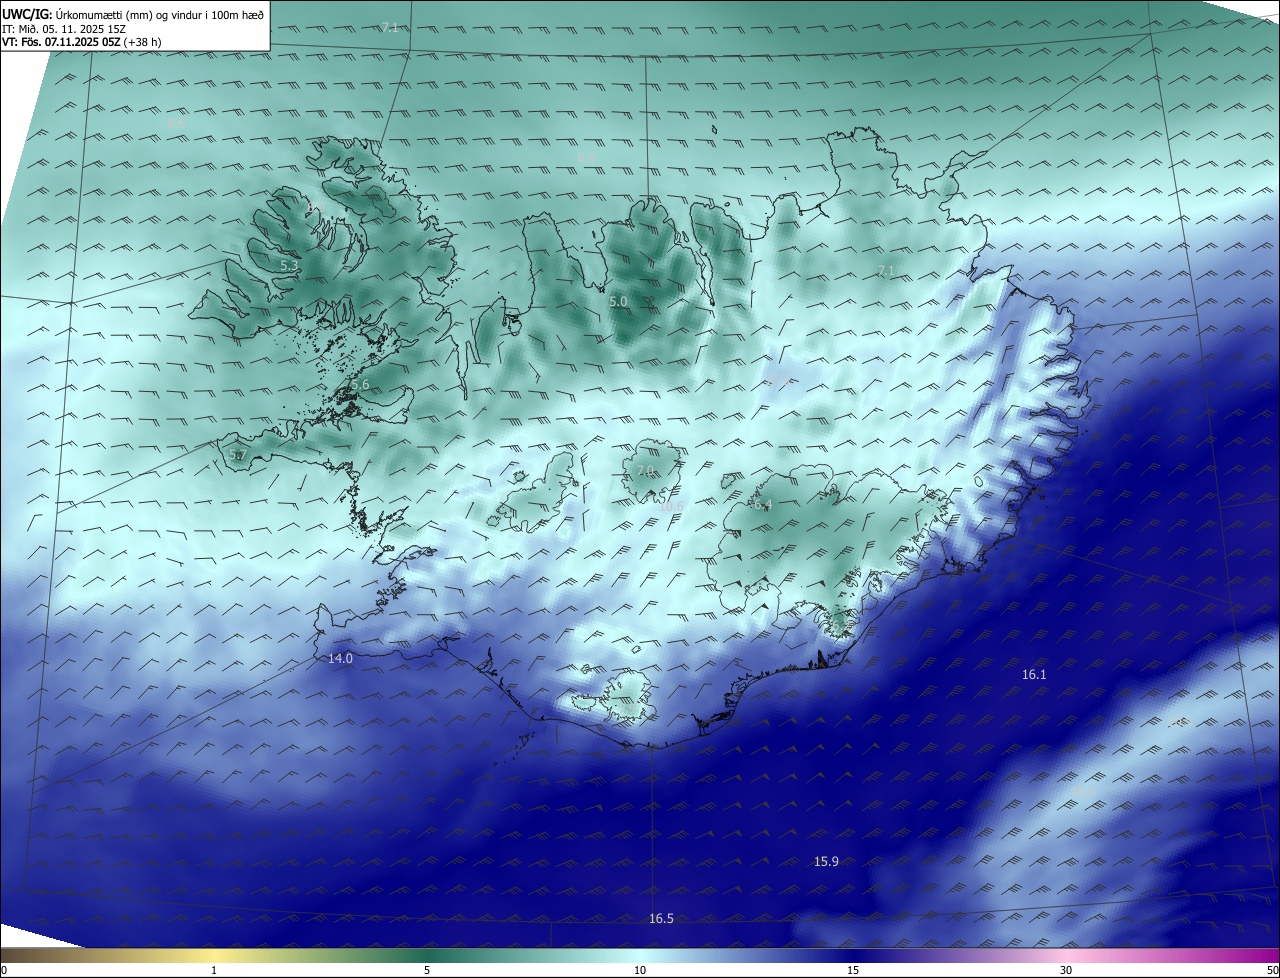Click the "VT: Fös. 07.11.2025 05Z (+38 h)" line
This screenshot has width=1280, height=978.
(x=82, y=42)
